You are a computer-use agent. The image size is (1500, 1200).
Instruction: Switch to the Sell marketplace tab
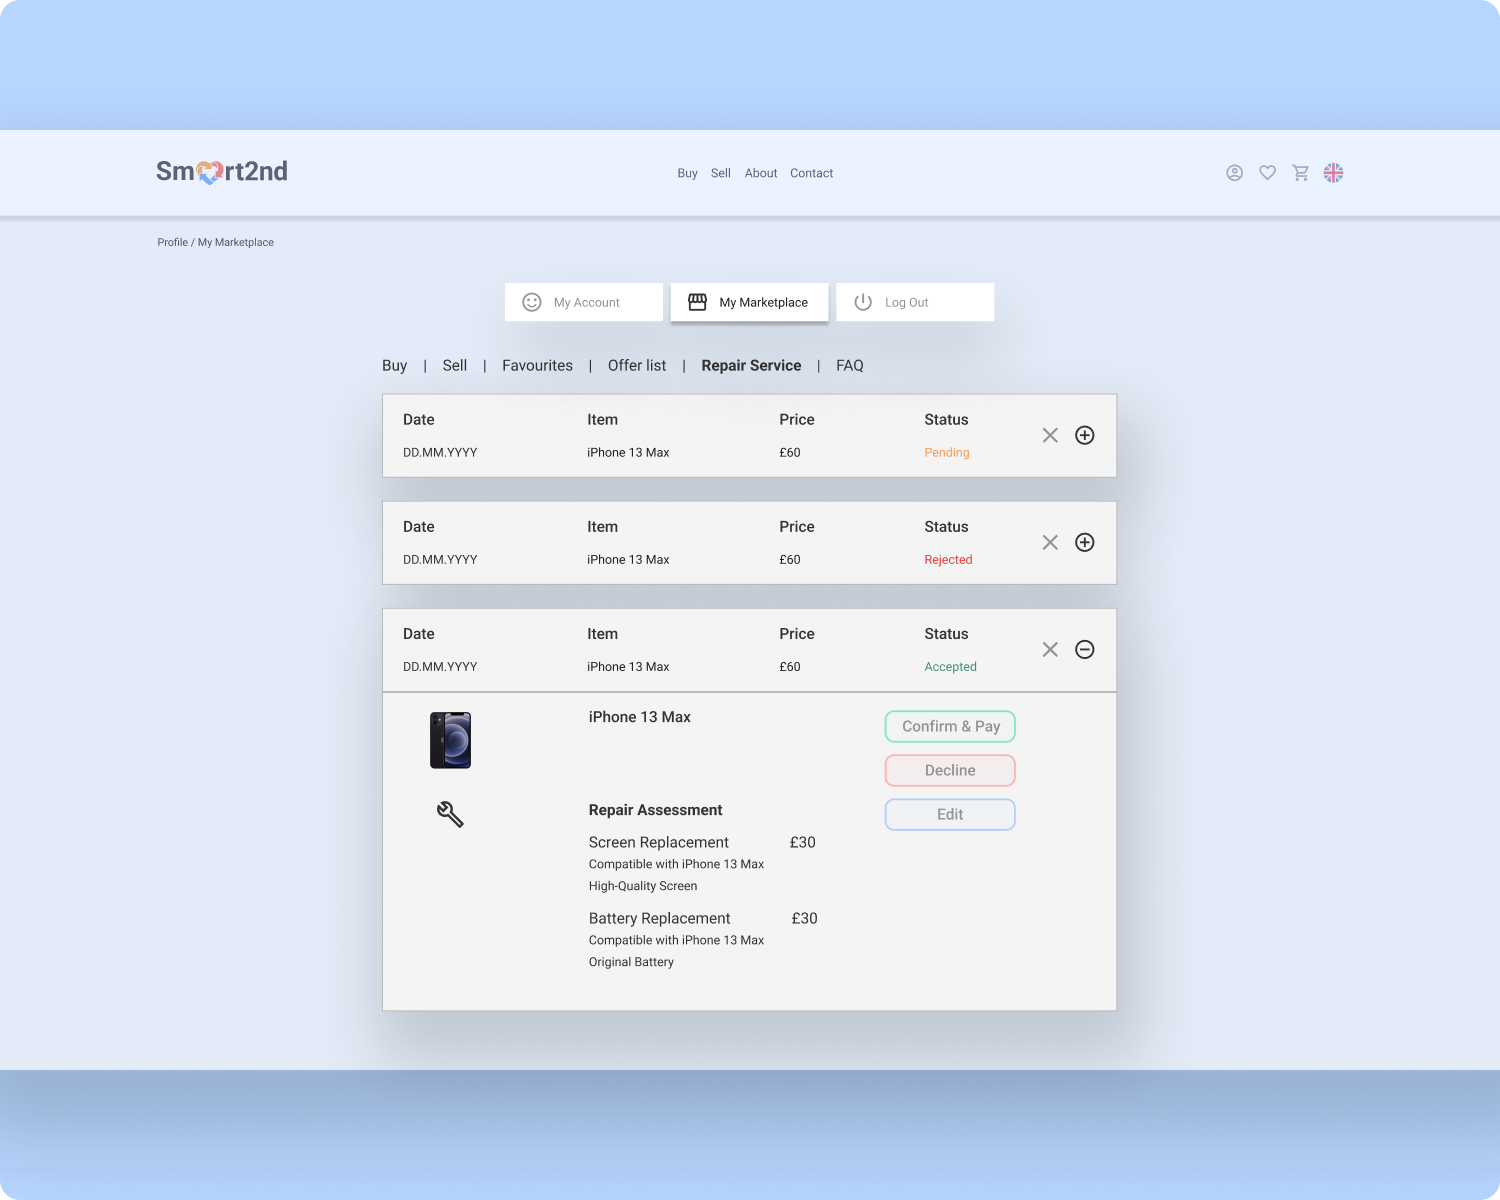coord(455,366)
